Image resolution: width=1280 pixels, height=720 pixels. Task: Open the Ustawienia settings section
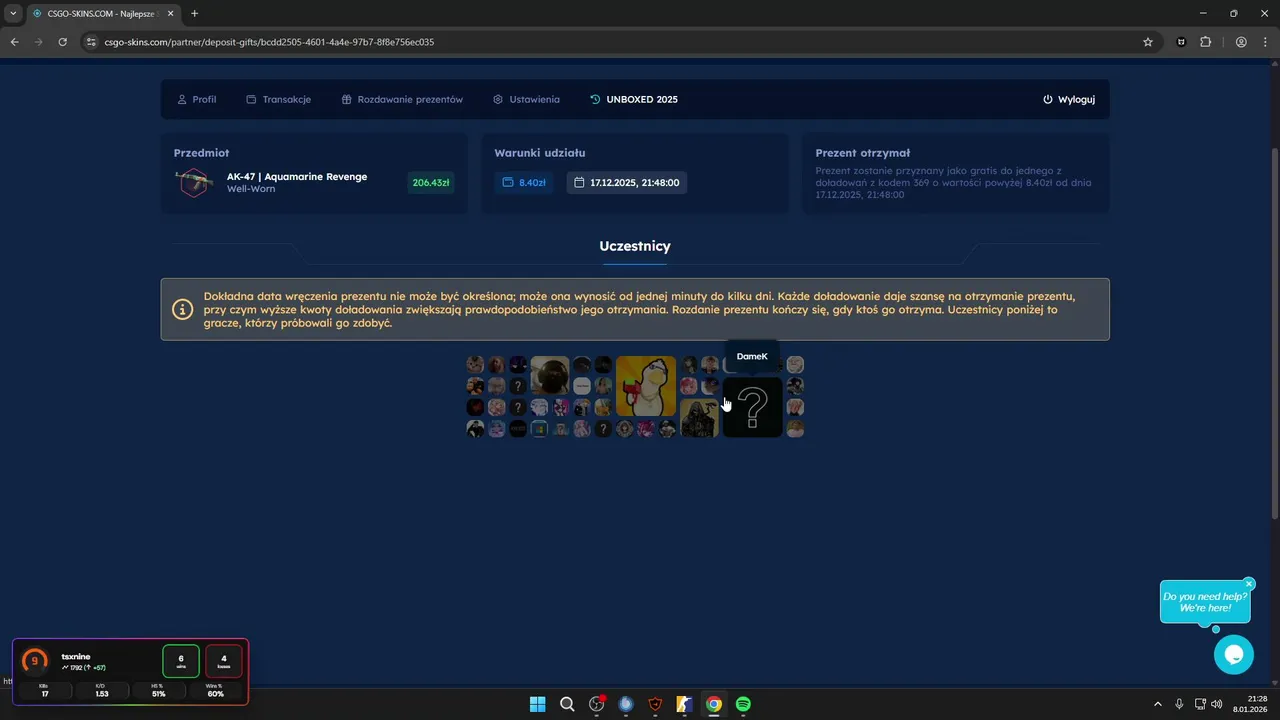[526, 100]
